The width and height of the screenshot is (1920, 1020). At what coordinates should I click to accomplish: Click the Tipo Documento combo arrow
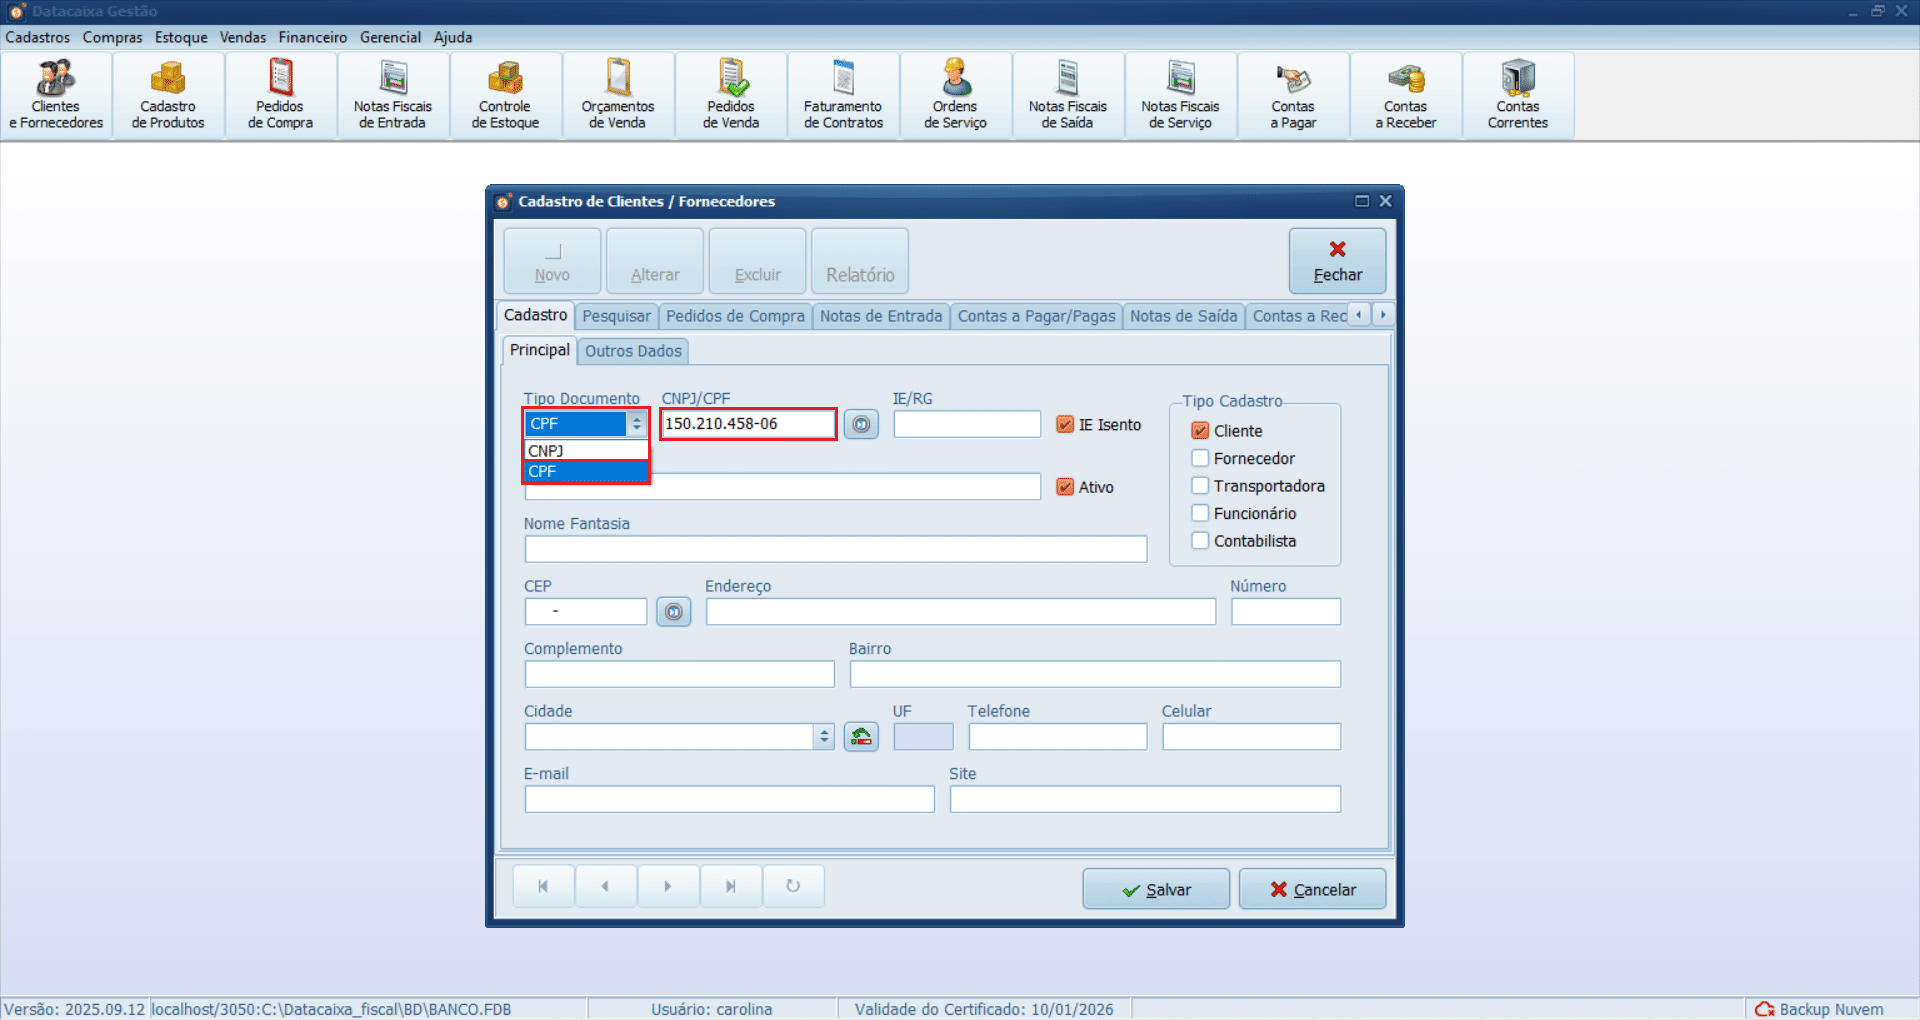pos(636,424)
